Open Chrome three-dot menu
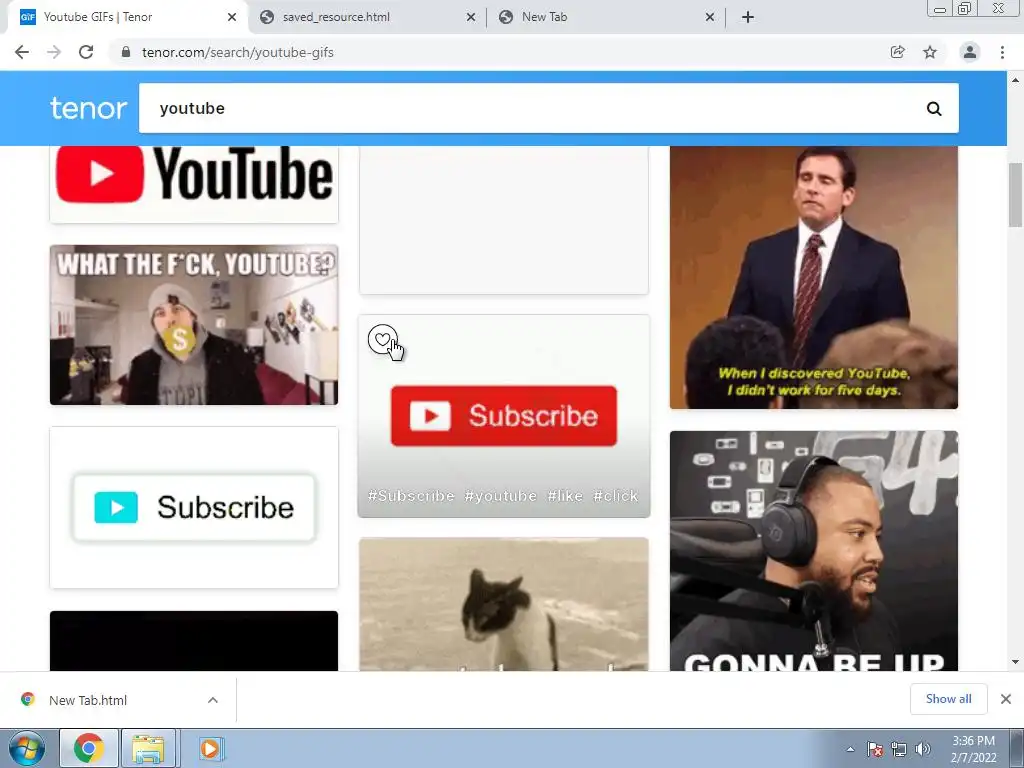 point(1002,52)
